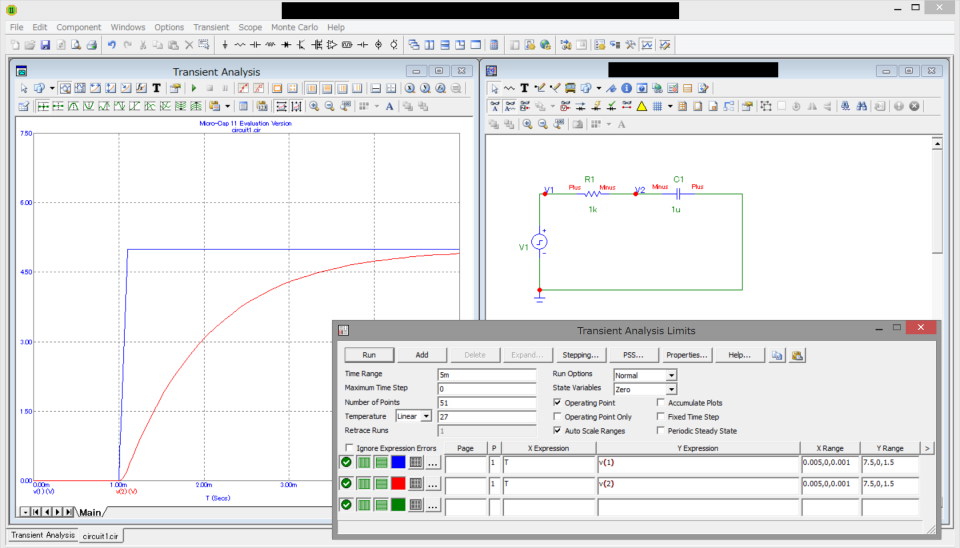This screenshot has height=548, width=960.
Task: Open the Temperature Linear dropdown
Action: point(426,416)
